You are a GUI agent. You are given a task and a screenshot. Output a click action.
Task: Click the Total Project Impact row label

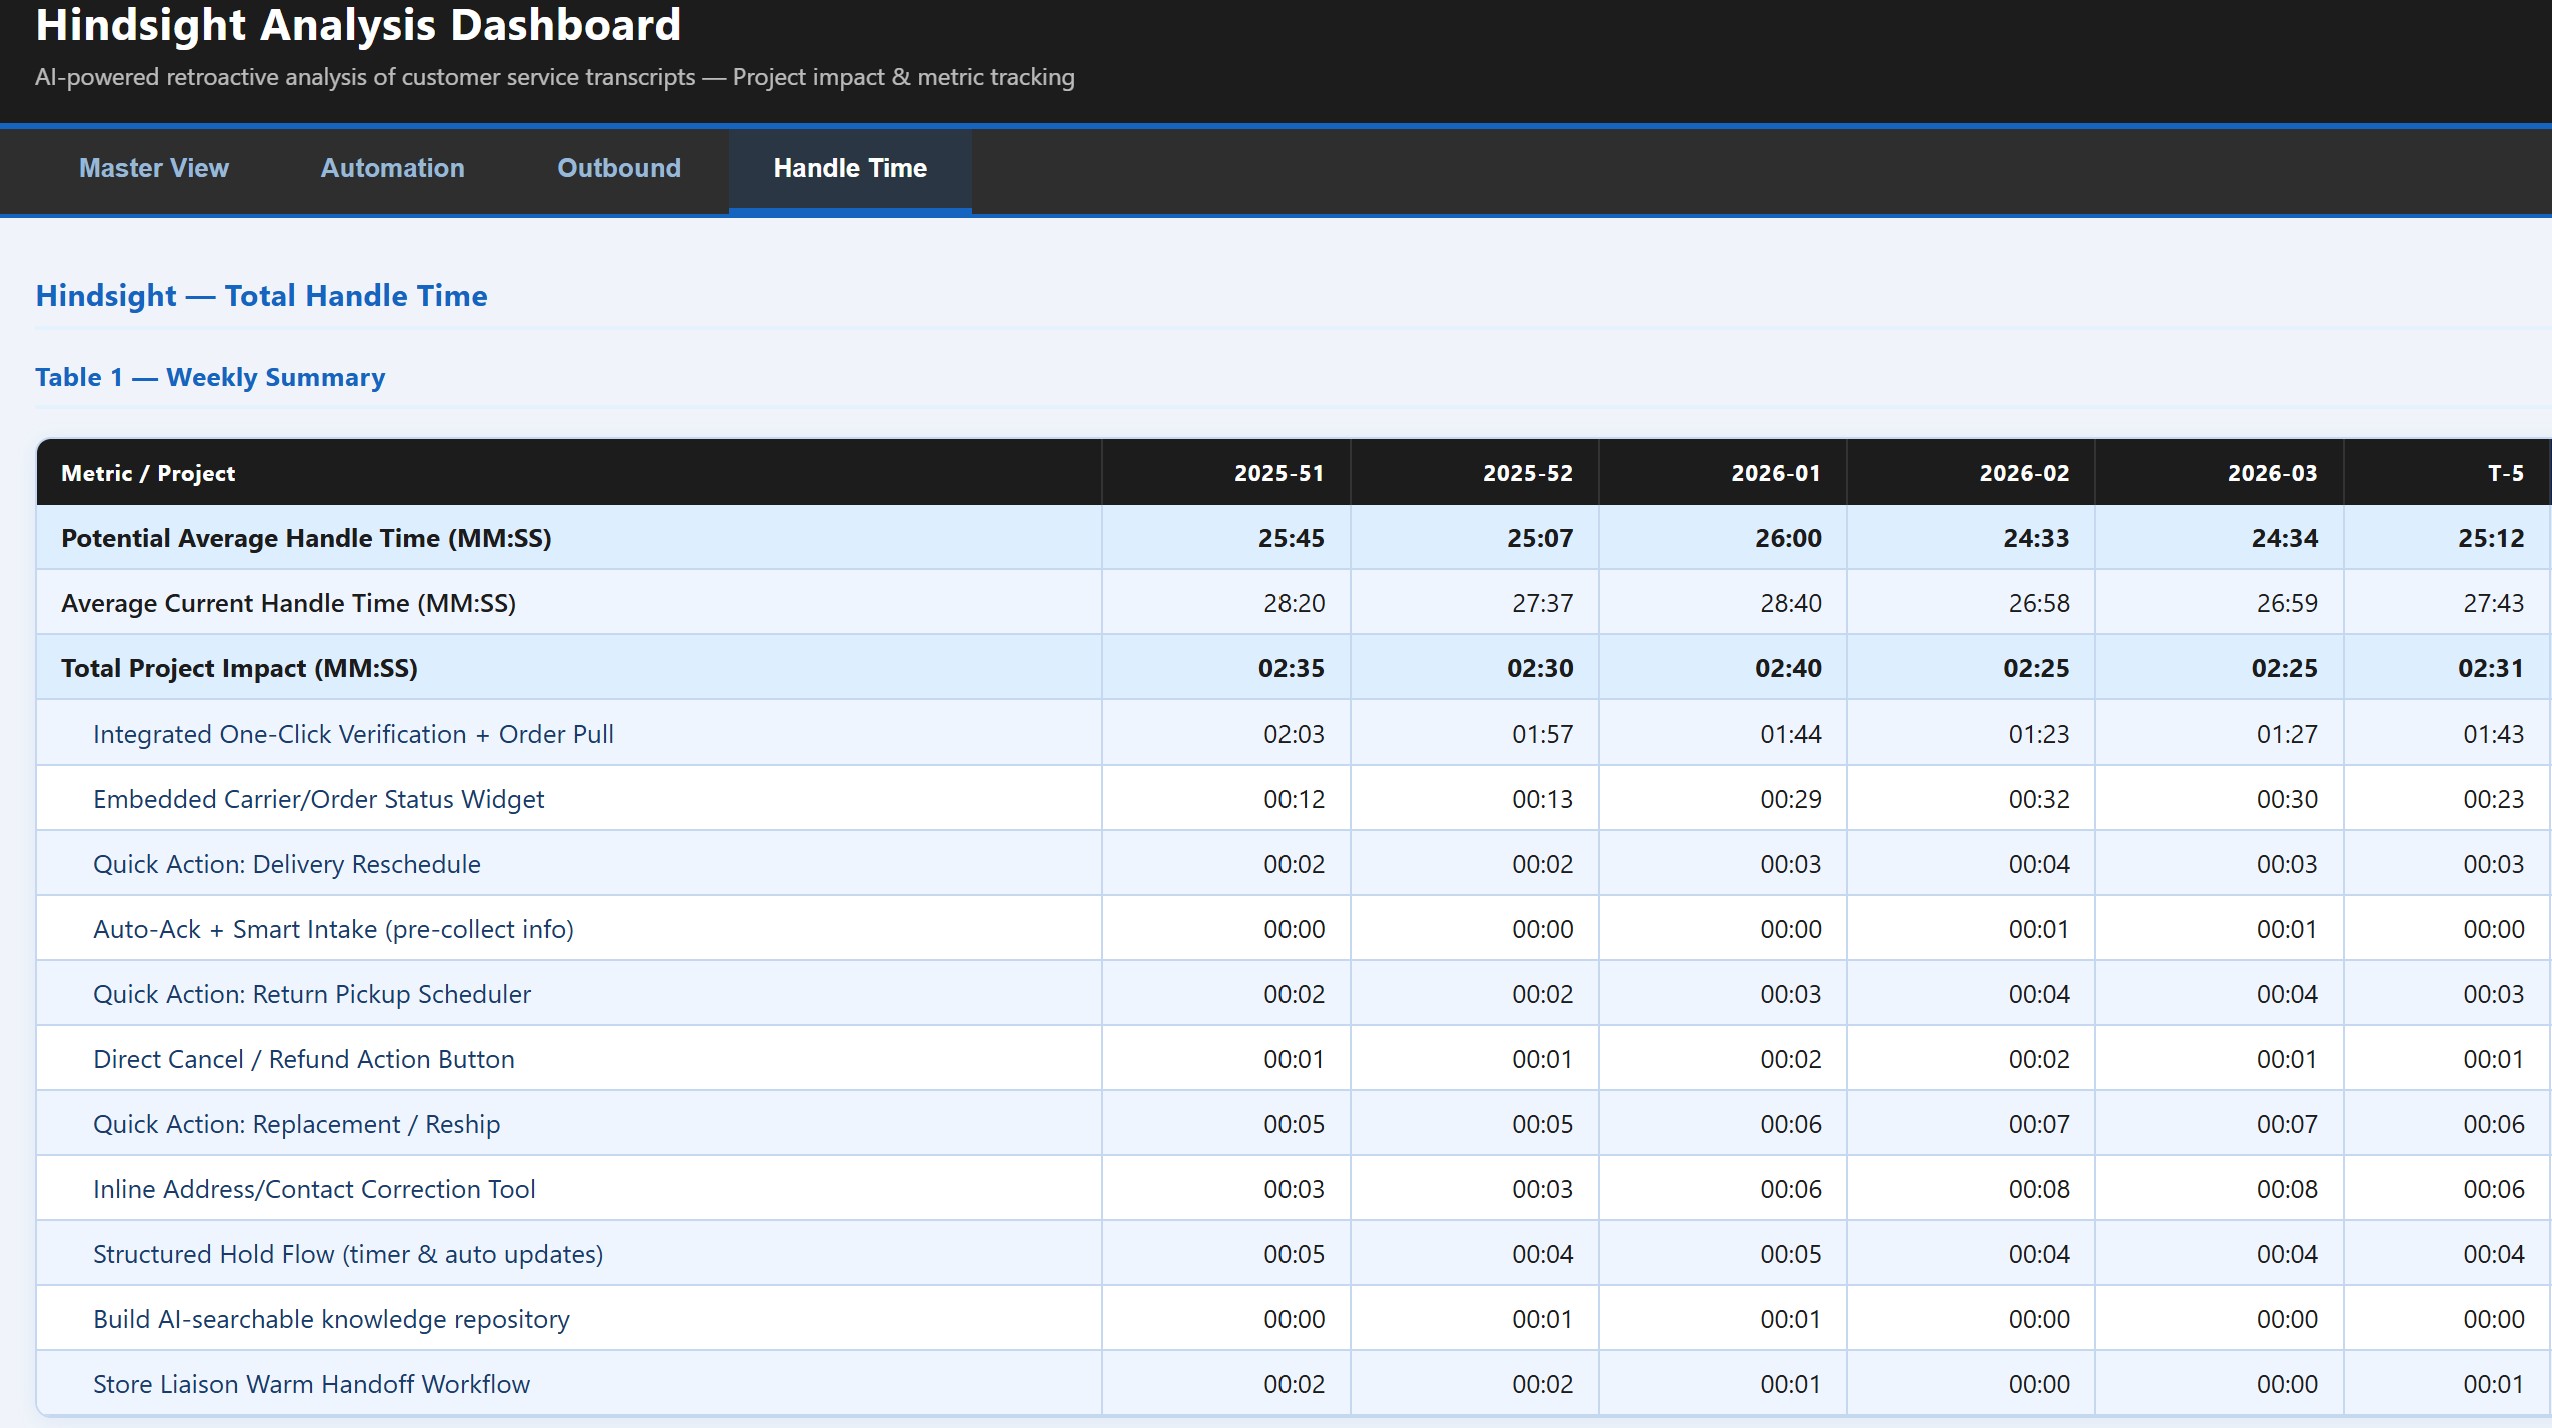[x=239, y=668]
